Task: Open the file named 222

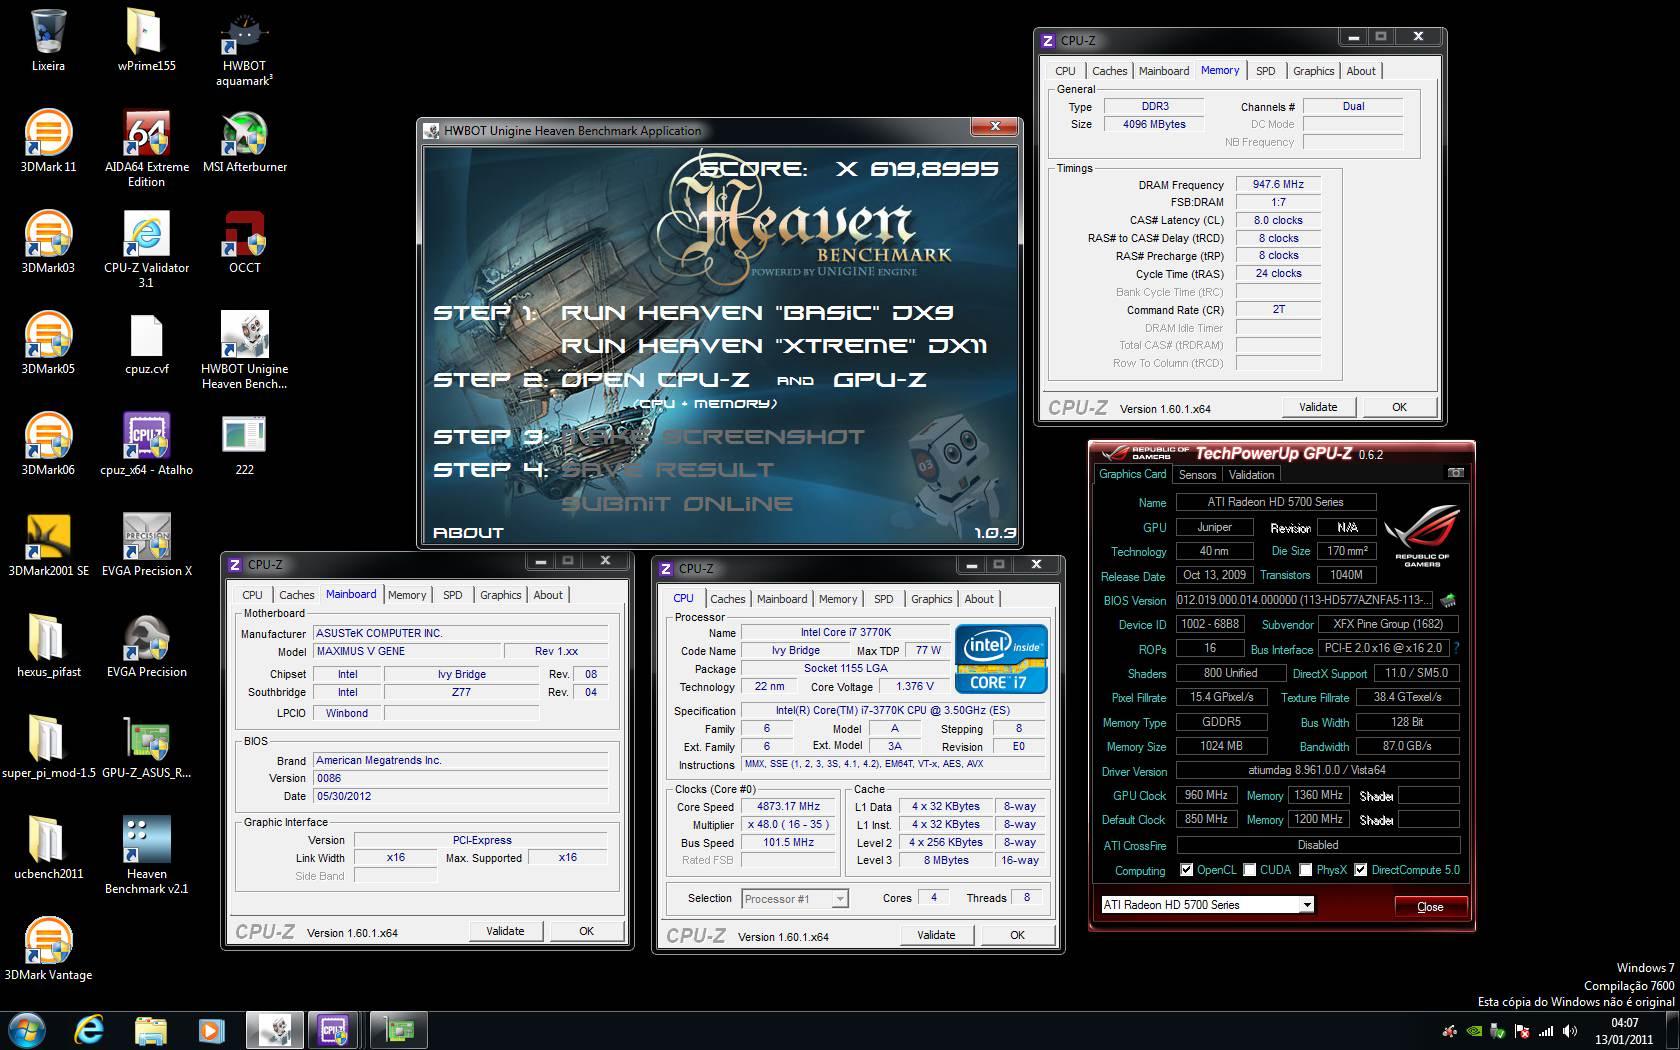Action: [x=244, y=444]
